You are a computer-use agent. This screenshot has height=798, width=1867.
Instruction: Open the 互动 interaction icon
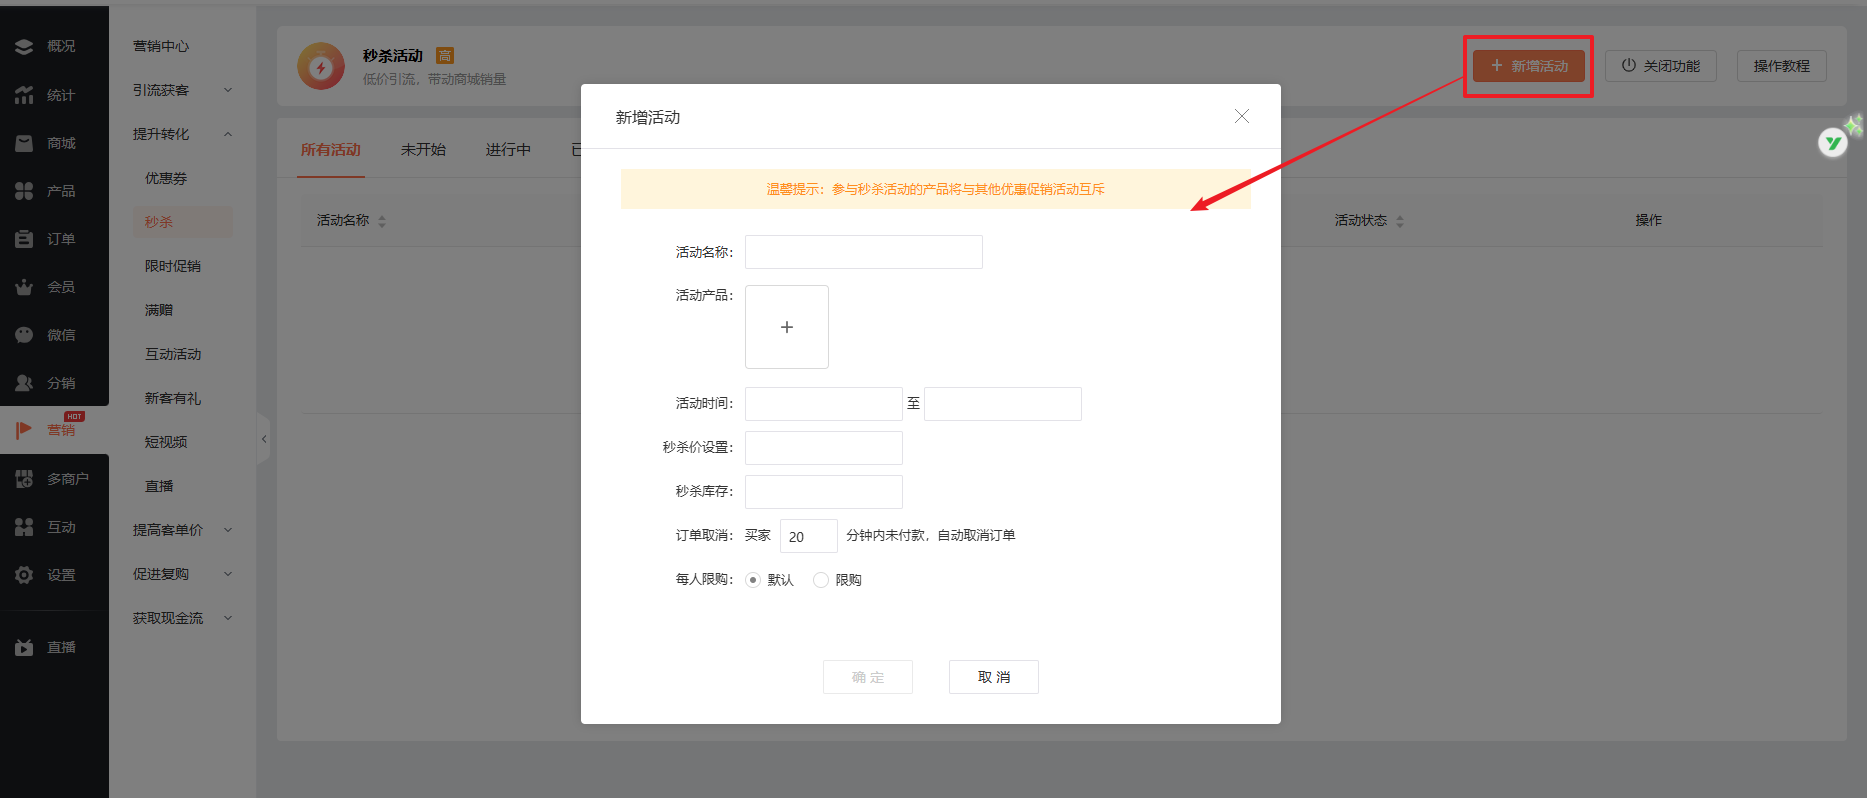(24, 527)
